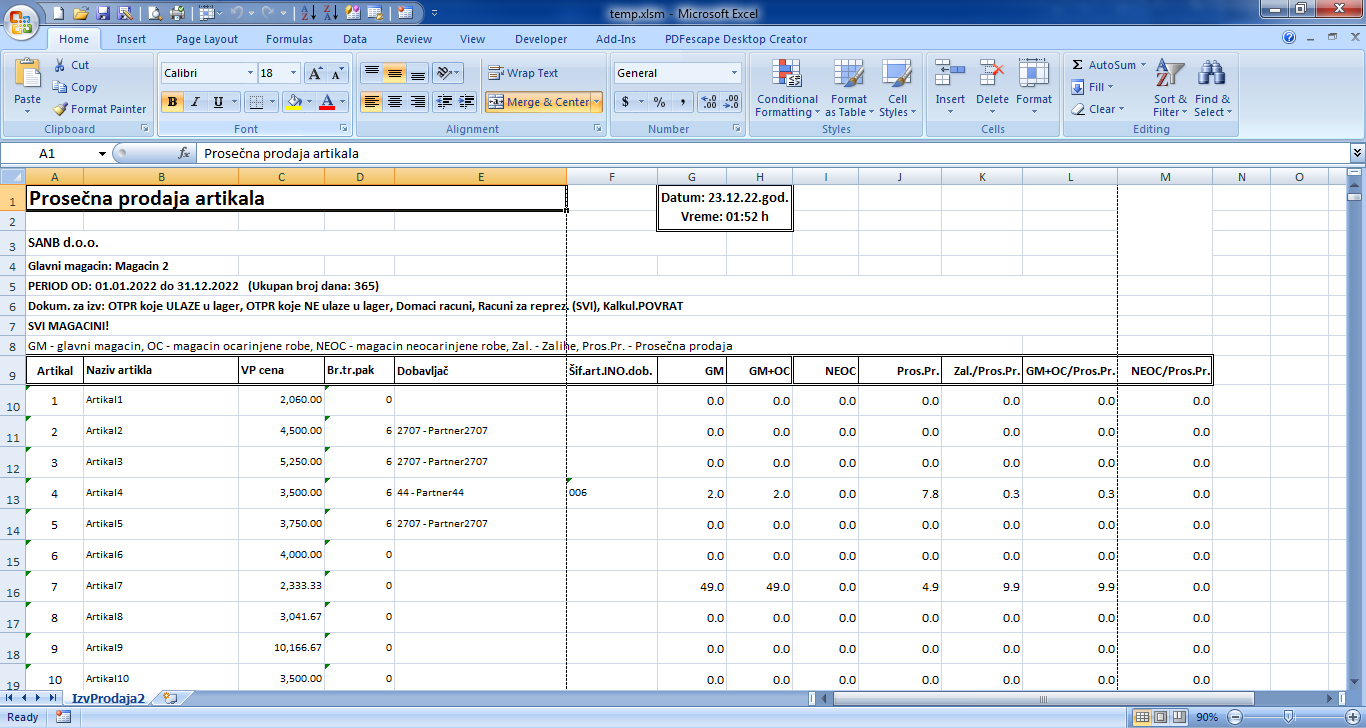Image resolution: width=1366 pixels, height=728 pixels.
Task: Toggle left text alignment
Action: click(371, 101)
